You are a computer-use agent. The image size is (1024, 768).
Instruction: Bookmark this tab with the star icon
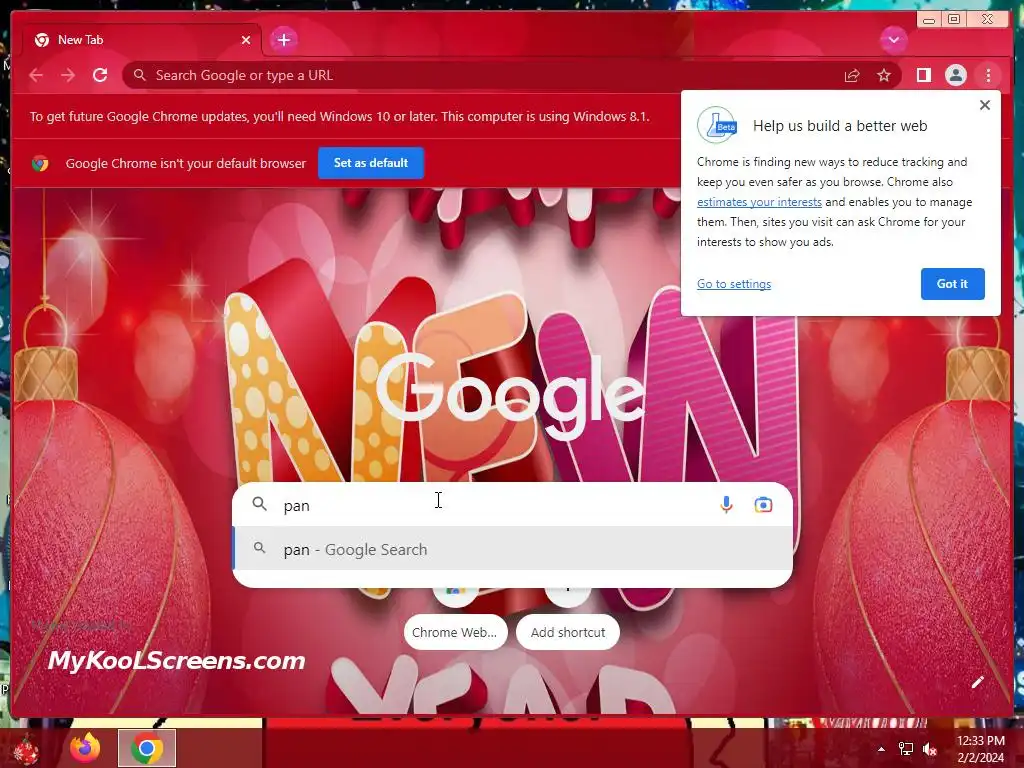pos(884,76)
